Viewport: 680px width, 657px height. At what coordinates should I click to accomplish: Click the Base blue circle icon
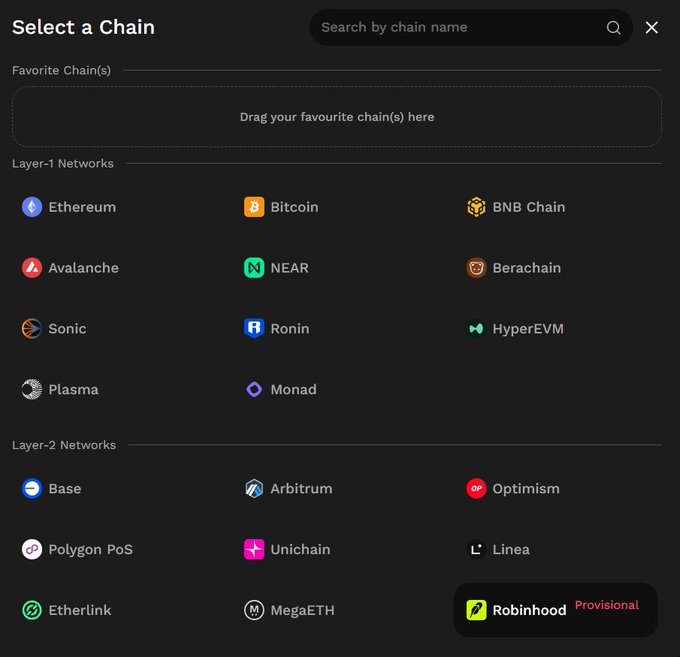tap(32, 488)
